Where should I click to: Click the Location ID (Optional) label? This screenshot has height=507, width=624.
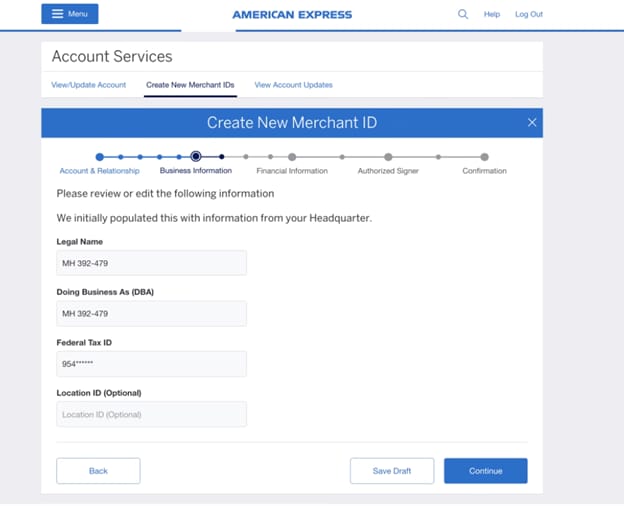[99, 393]
